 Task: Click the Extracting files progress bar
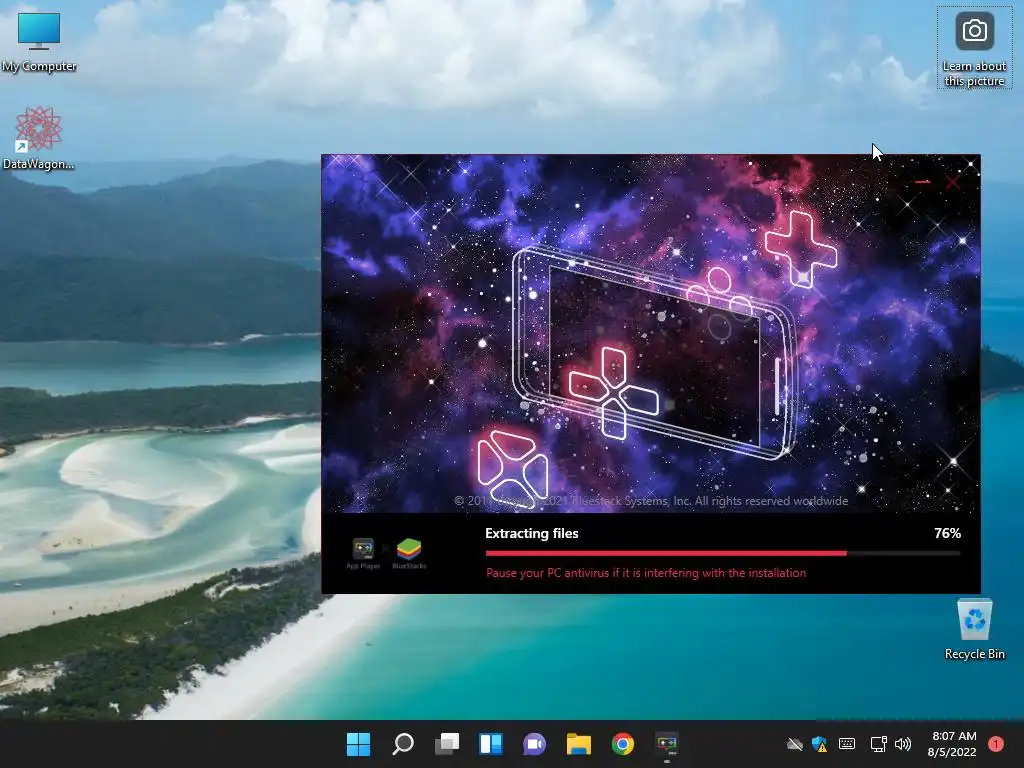pyautogui.click(x=722, y=553)
